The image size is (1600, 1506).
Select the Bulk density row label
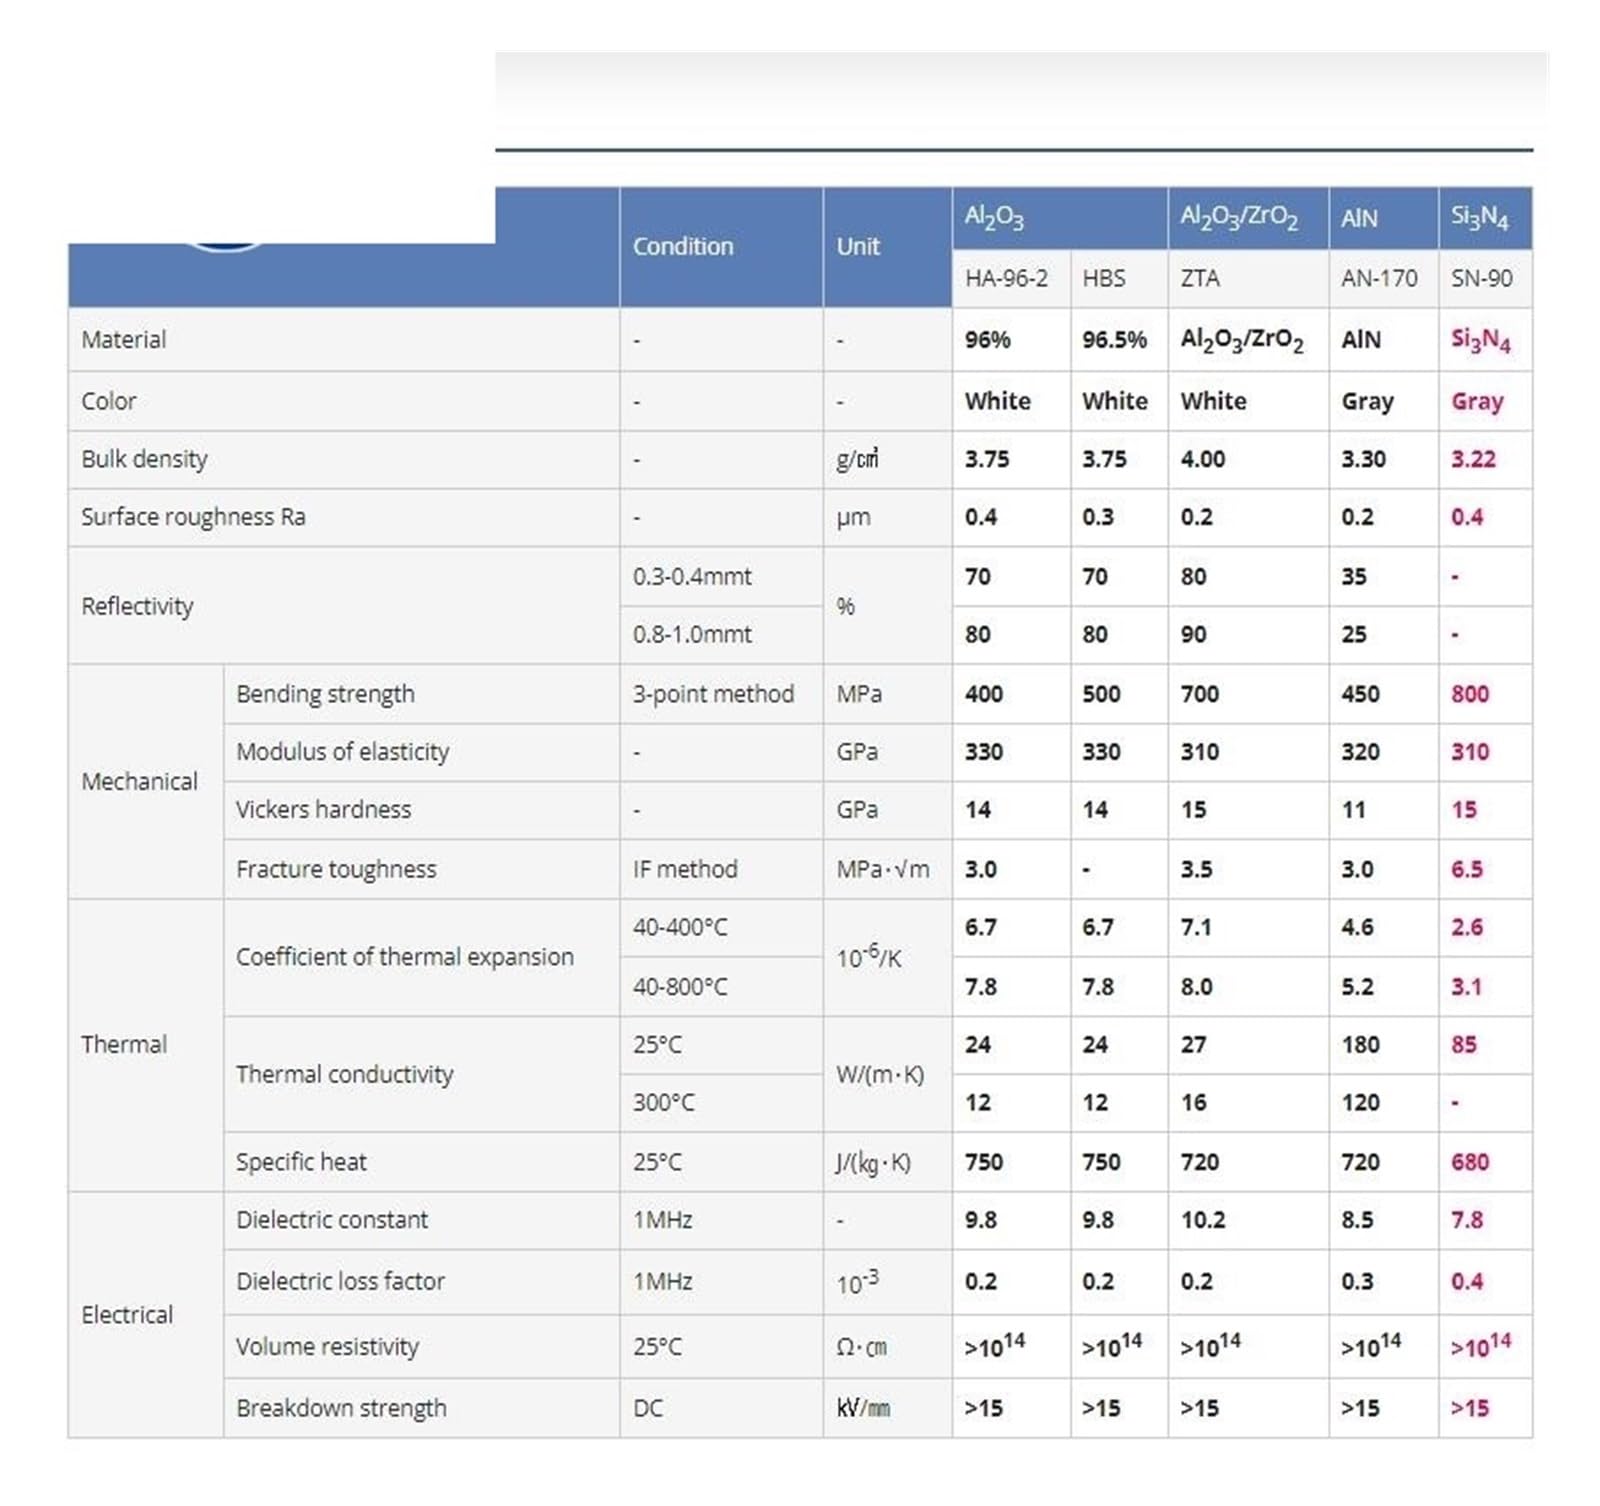point(144,460)
